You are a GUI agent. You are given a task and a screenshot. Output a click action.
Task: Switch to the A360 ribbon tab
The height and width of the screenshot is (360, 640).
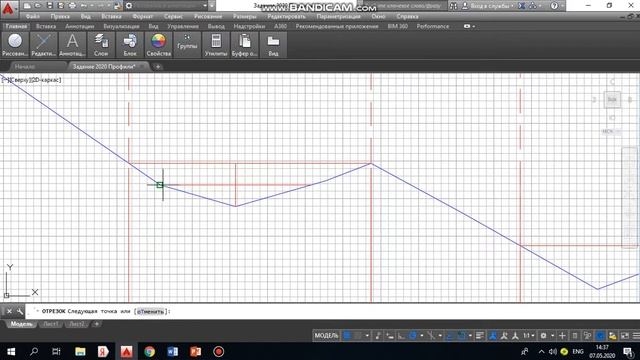tap(280, 26)
